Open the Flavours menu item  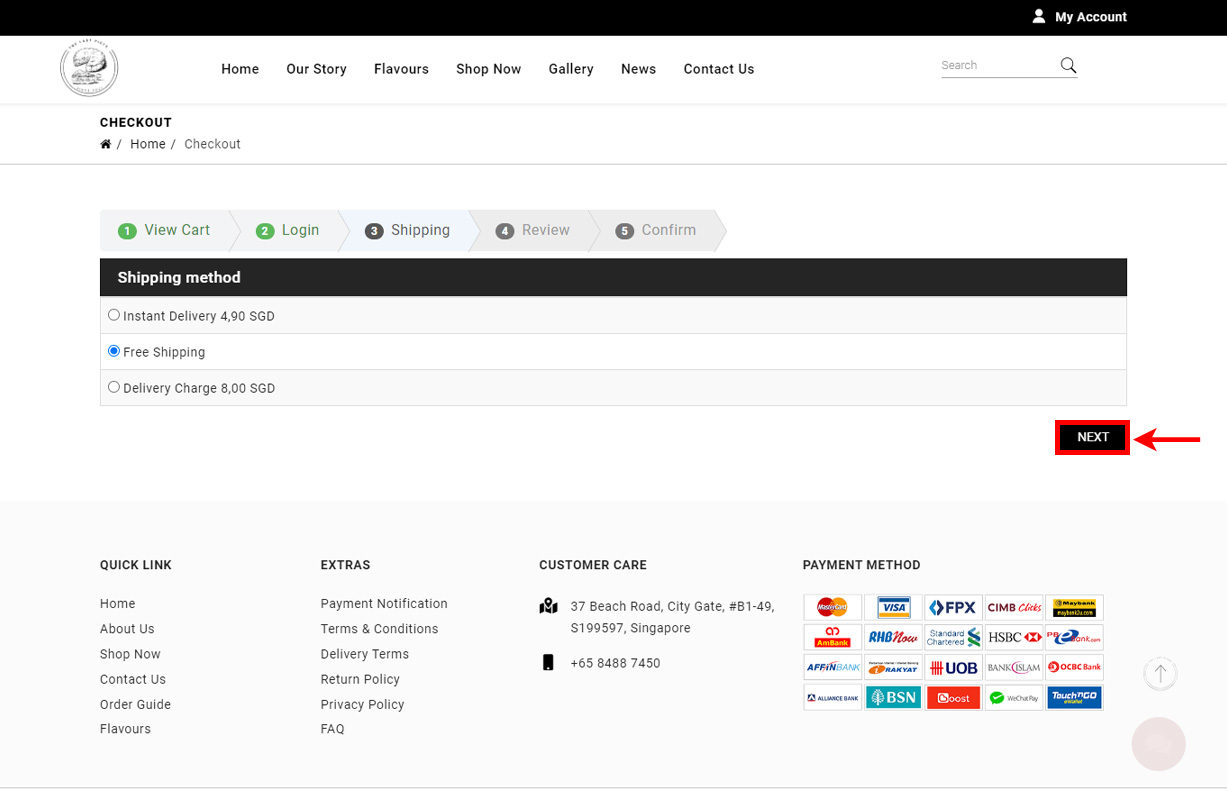401,69
